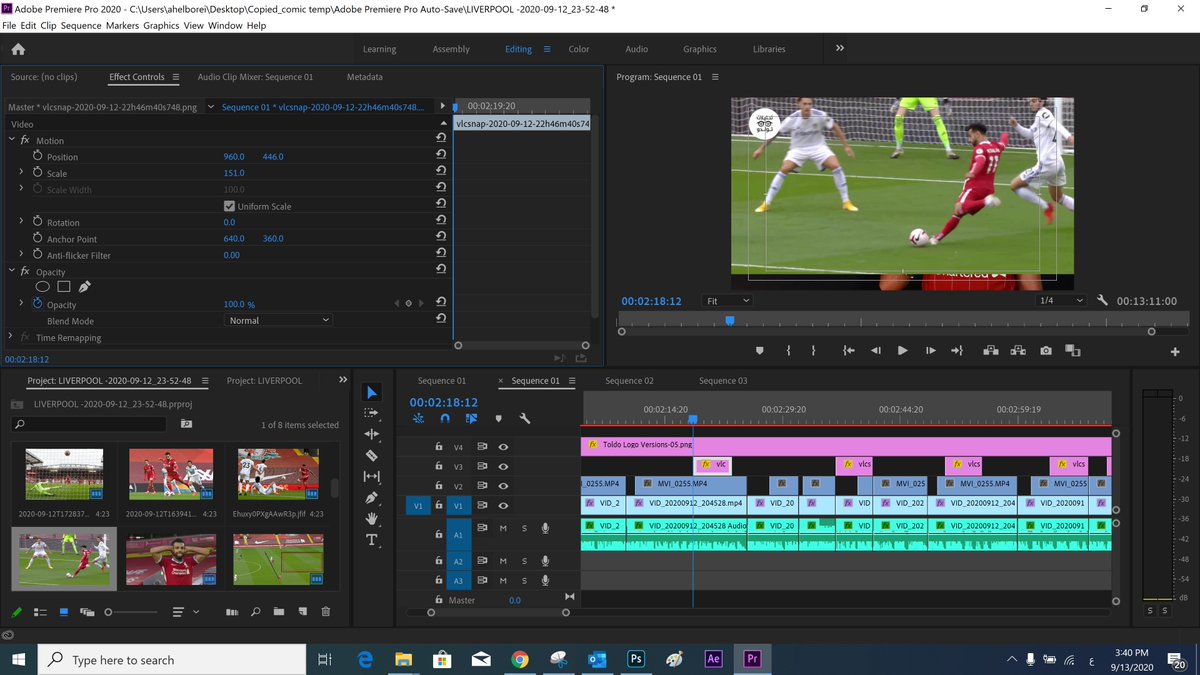Screen dimensions: 1200x675
Task: Select the Hand tool
Action: (x=372, y=518)
